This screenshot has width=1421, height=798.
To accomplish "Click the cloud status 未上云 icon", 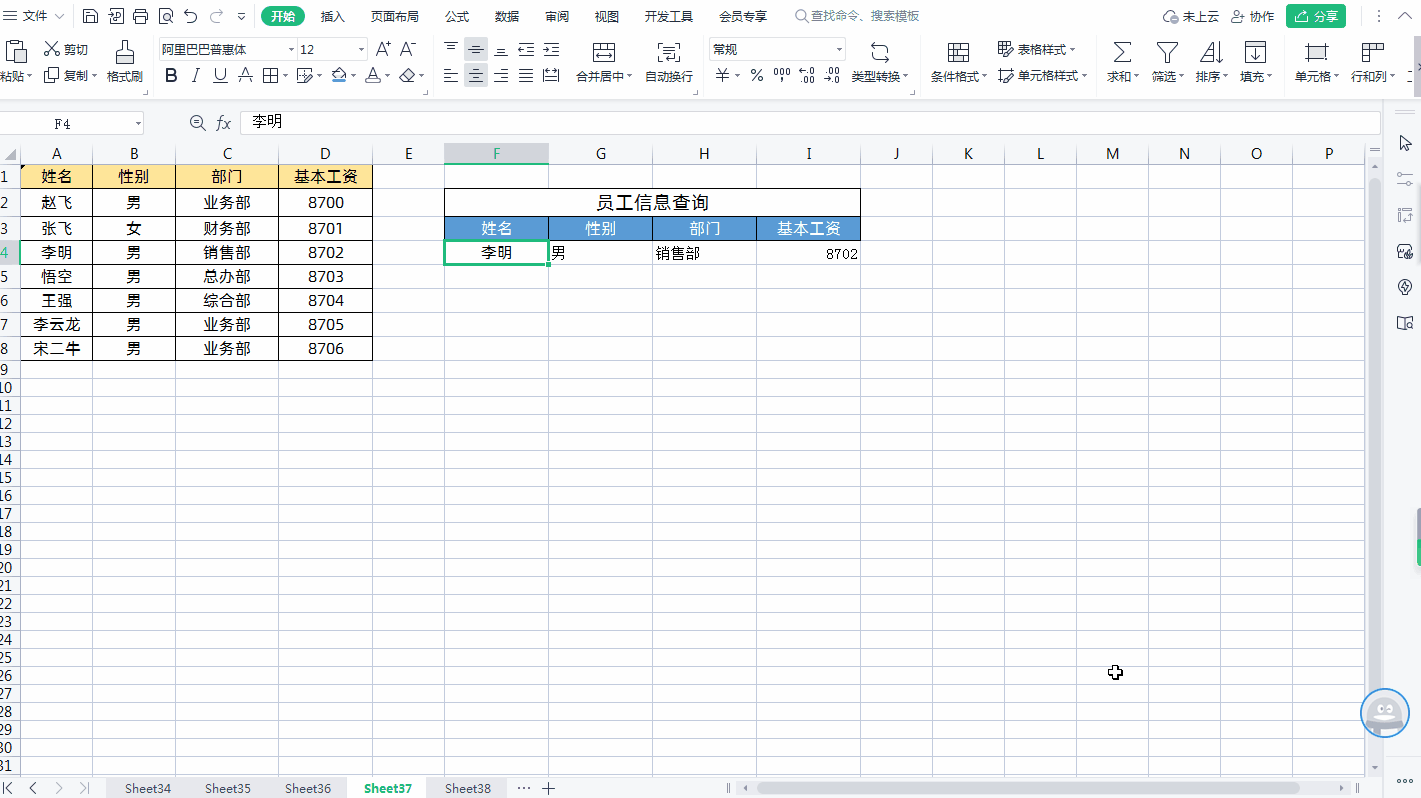I will [1191, 16].
